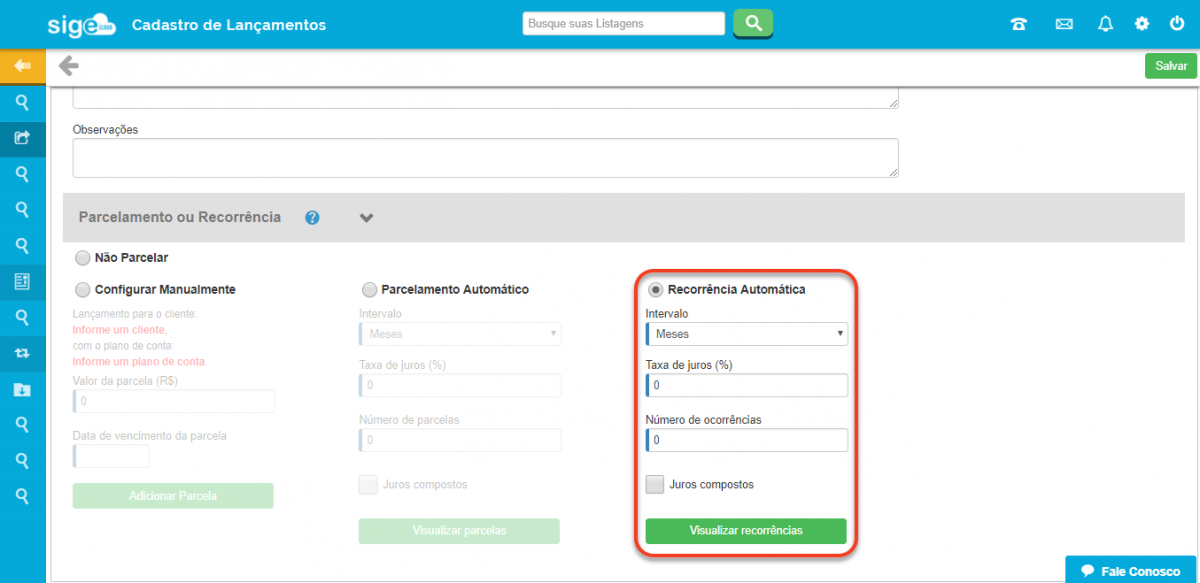Image resolution: width=1200 pixels, height=583 pixels.
Task: Collapse the Parcelamento ou Recorrência section chevron
Action: pyautogui.click(x=366, y=217)
